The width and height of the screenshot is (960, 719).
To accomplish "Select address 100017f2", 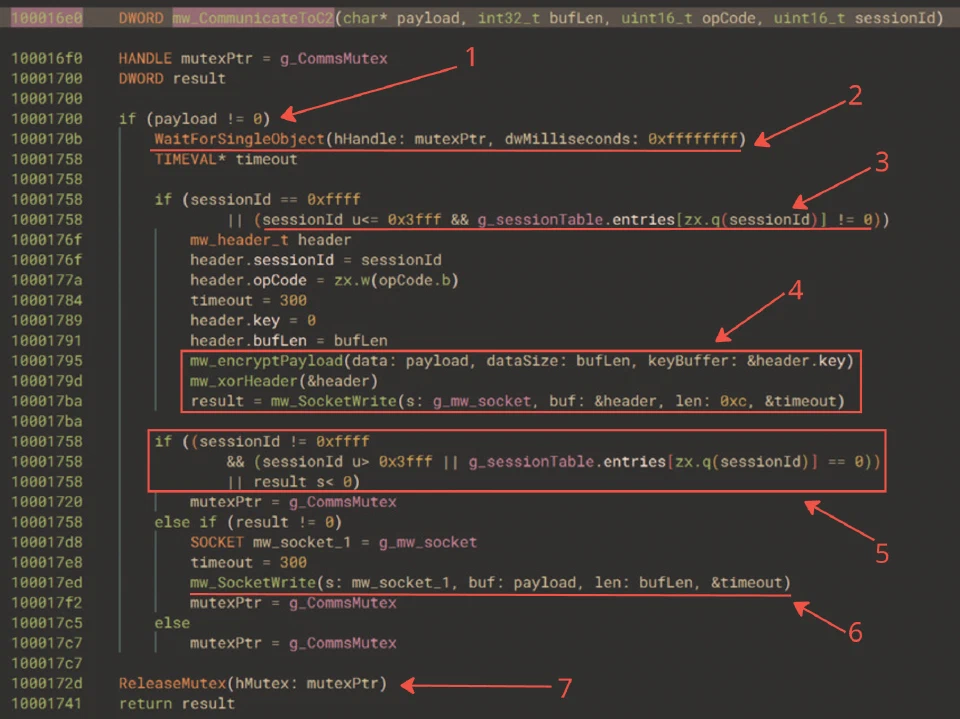I will point(47,603).
